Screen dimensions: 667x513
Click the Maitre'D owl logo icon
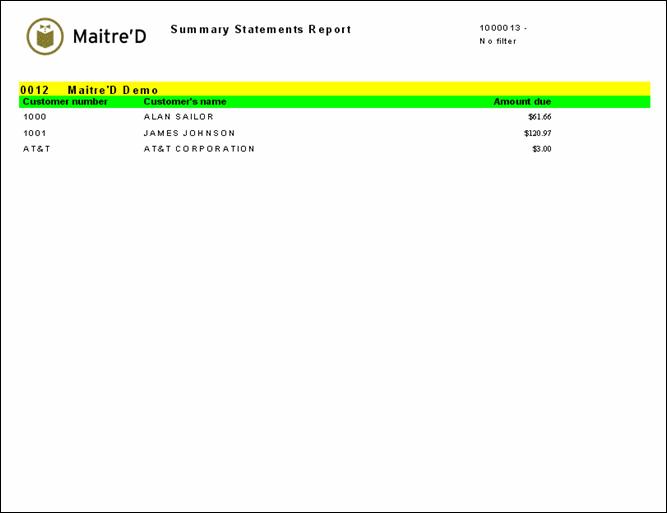(44, 37)
